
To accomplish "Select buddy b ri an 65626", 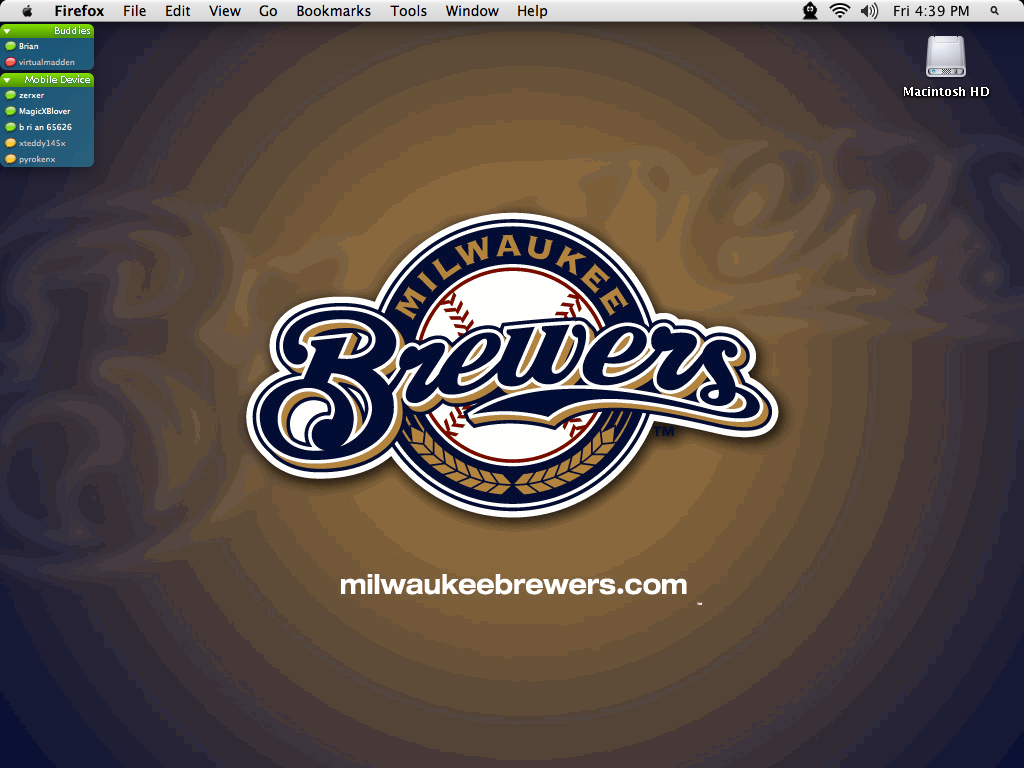I will click(47, 127).
